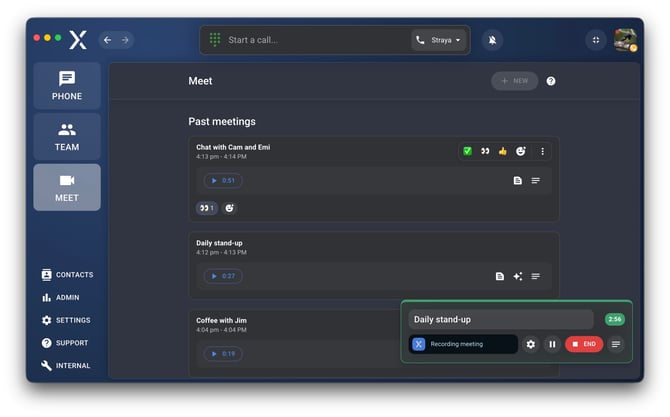Play the 0:51 Cam and Emi recording
This screenshot has height=417, width=670.
point(222,181)
